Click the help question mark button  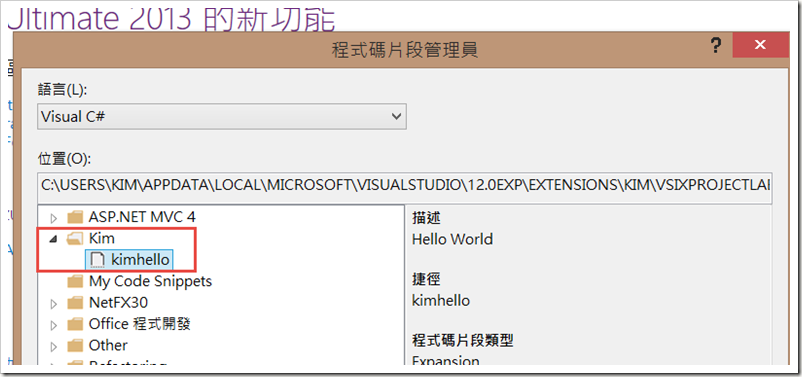point(716,46)
